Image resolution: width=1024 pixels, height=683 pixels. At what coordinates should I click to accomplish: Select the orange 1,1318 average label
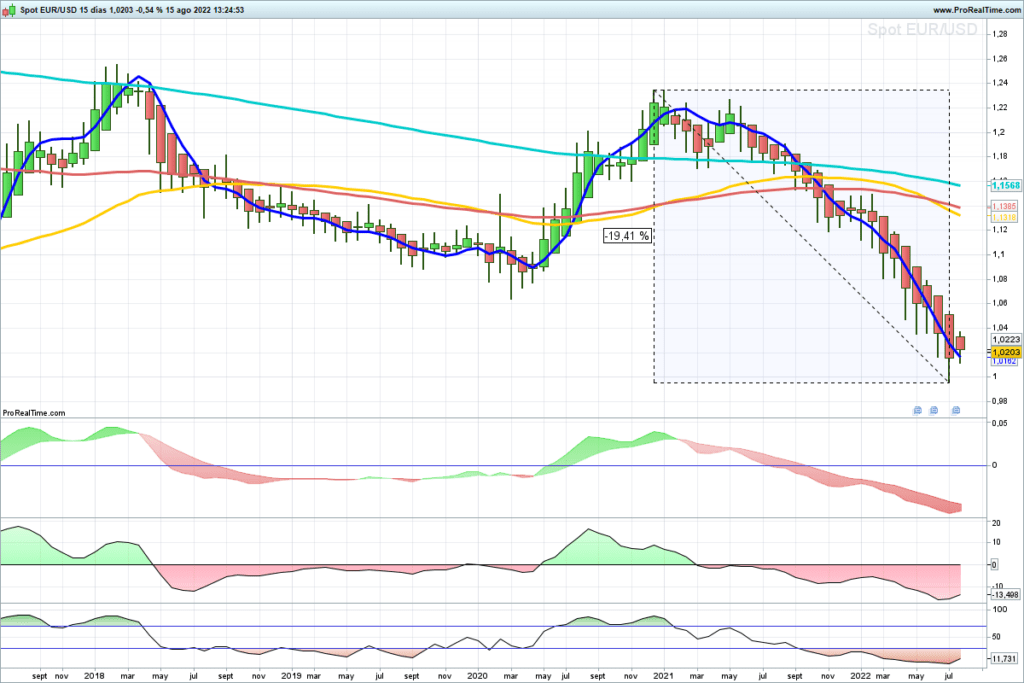click(1004, 217)
